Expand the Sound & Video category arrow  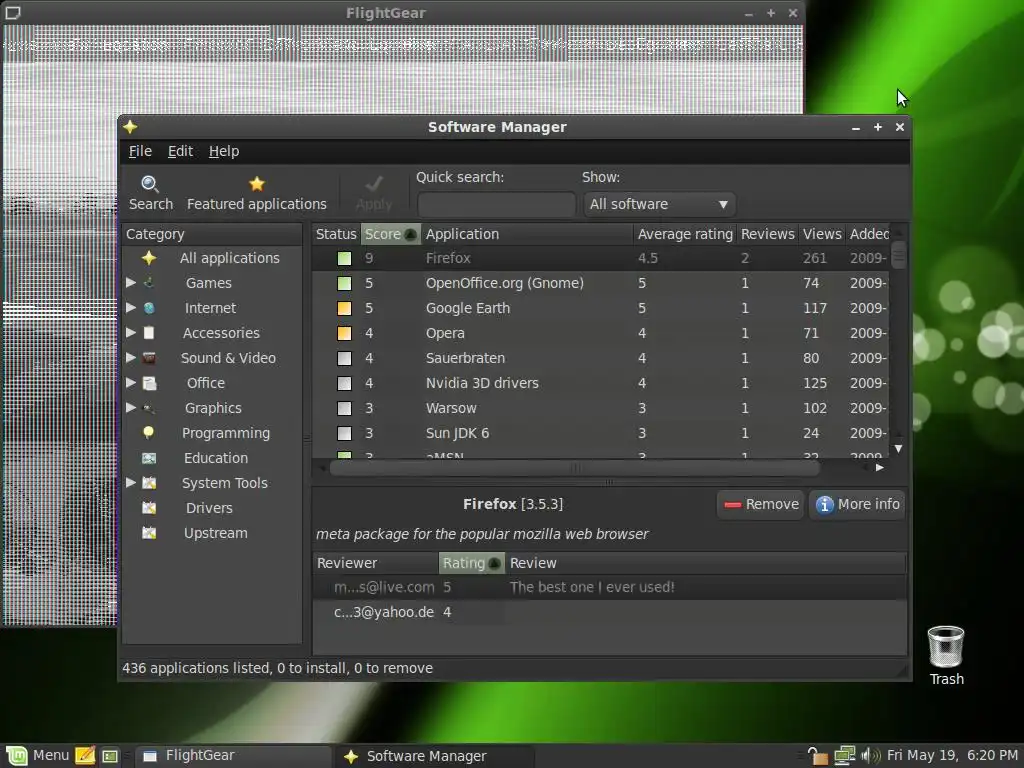point(131,357)
